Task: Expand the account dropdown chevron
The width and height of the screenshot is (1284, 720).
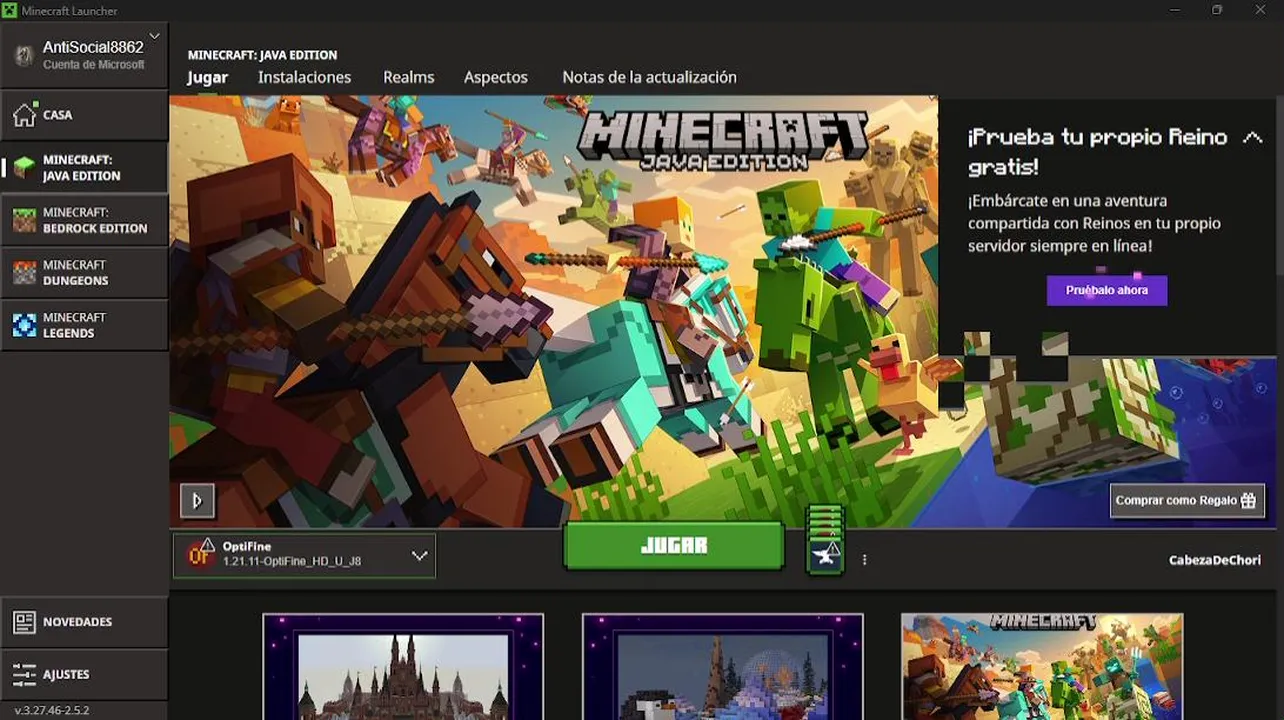Action: 154,37
